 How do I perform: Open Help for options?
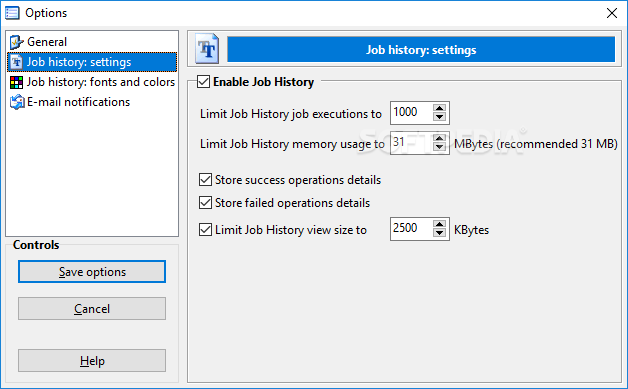[92, 361]
